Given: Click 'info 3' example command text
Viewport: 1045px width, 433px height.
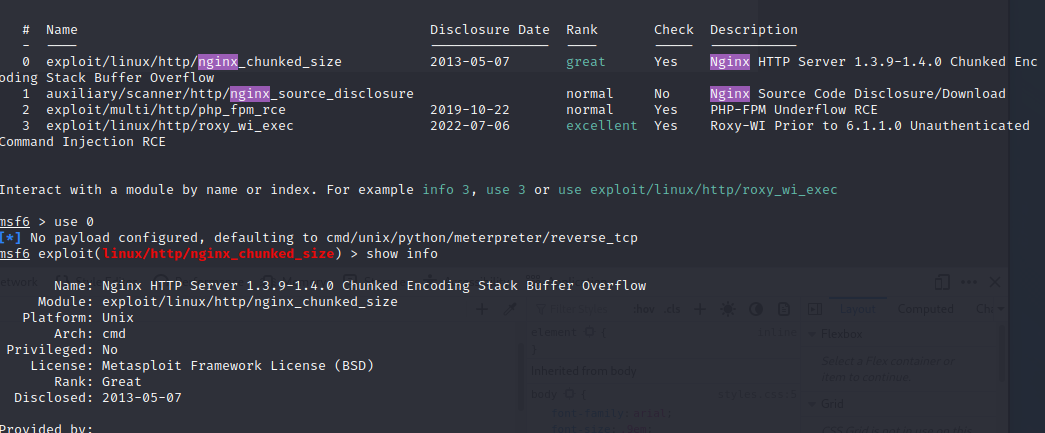Looking at the screenshot, I should pos(446,190).
